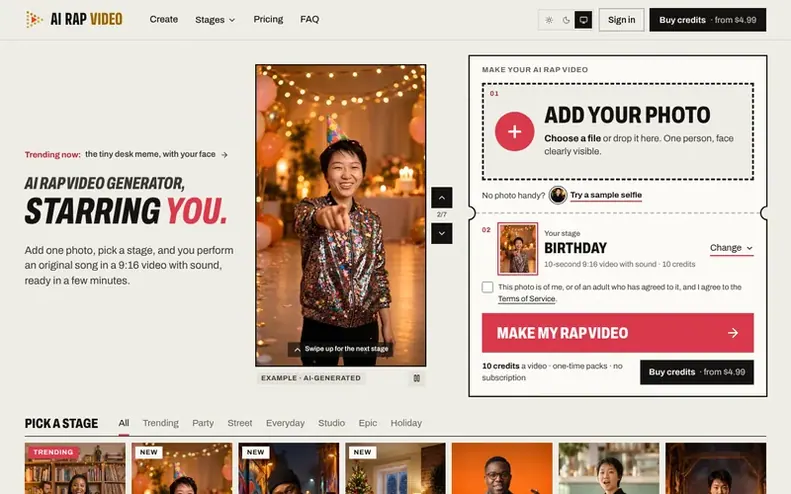
Task: Select the Street stages tab
Action: [x=240, y=423]
